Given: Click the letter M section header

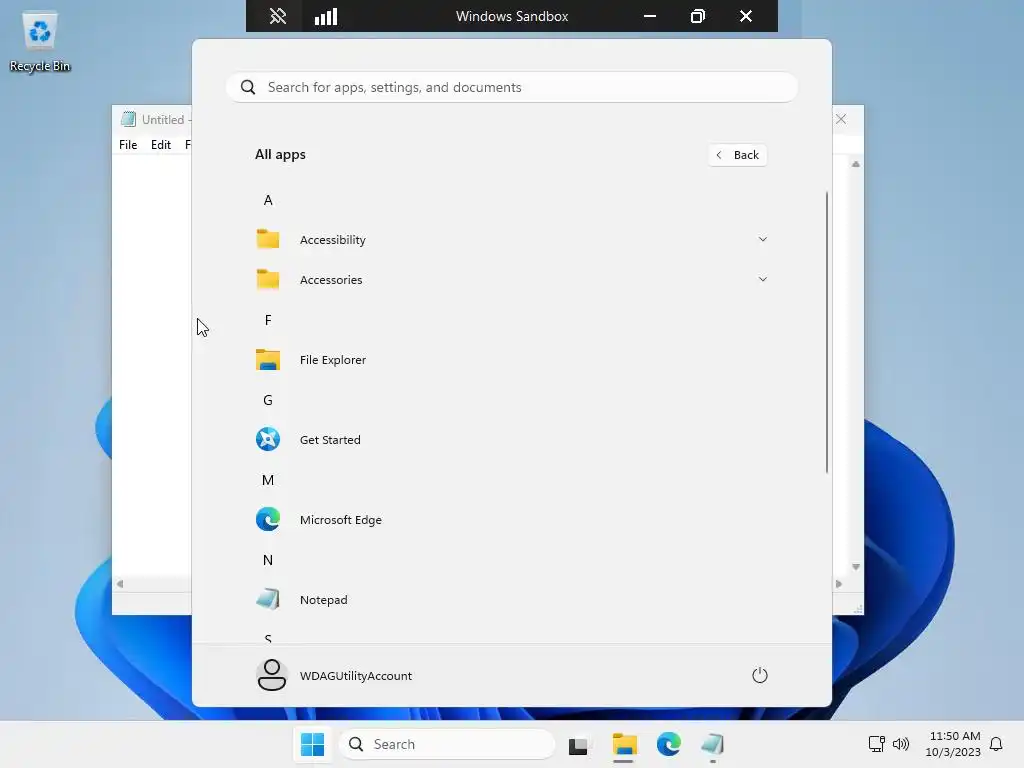Looking at the screenshot, I should coord(268,480).
